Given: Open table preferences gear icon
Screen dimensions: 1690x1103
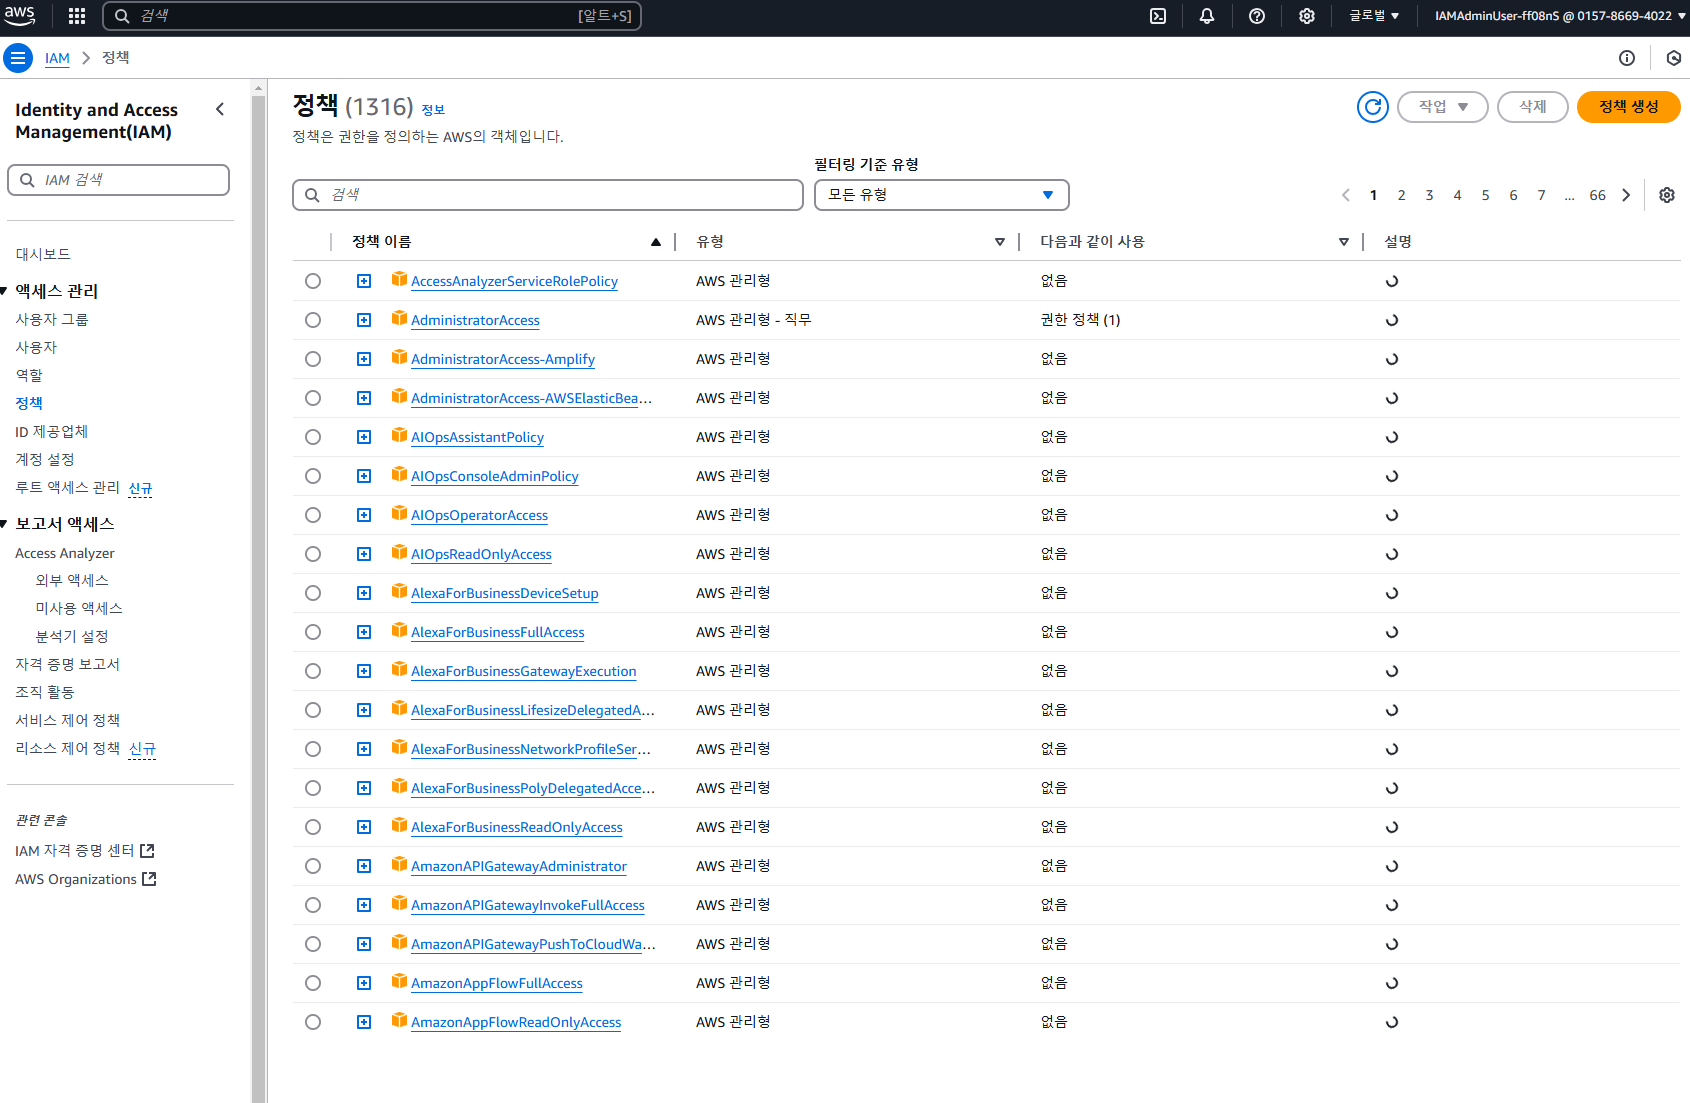Looking at the screenshot, I should pyautogui.click(x=1667, y=195).
